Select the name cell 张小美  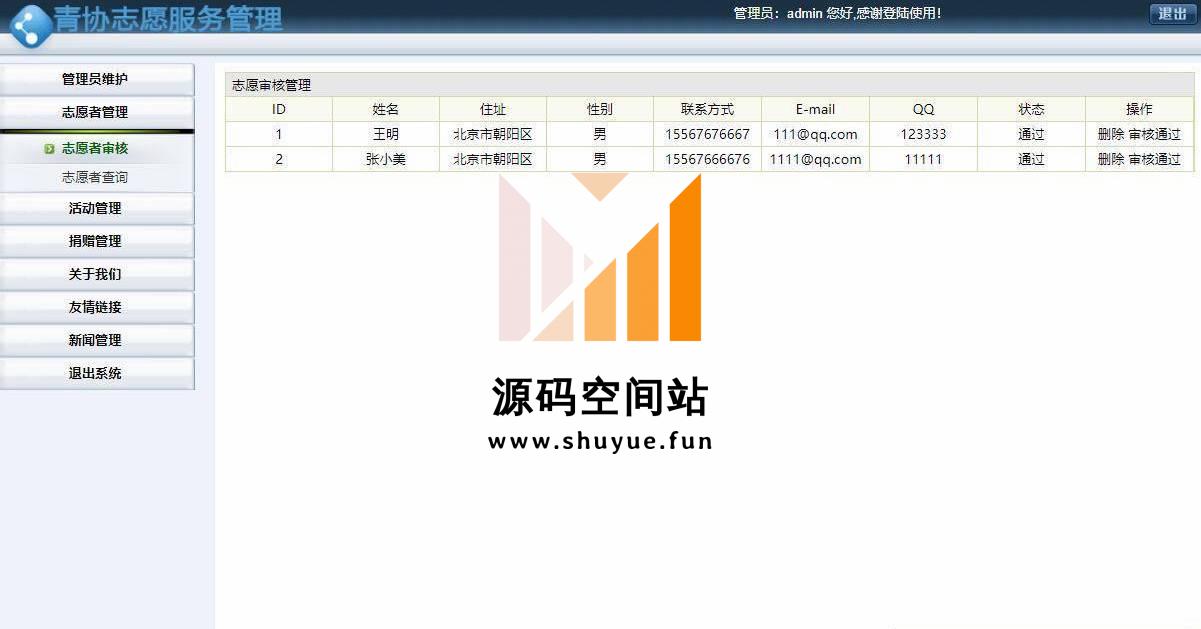(x=386, y=159)
